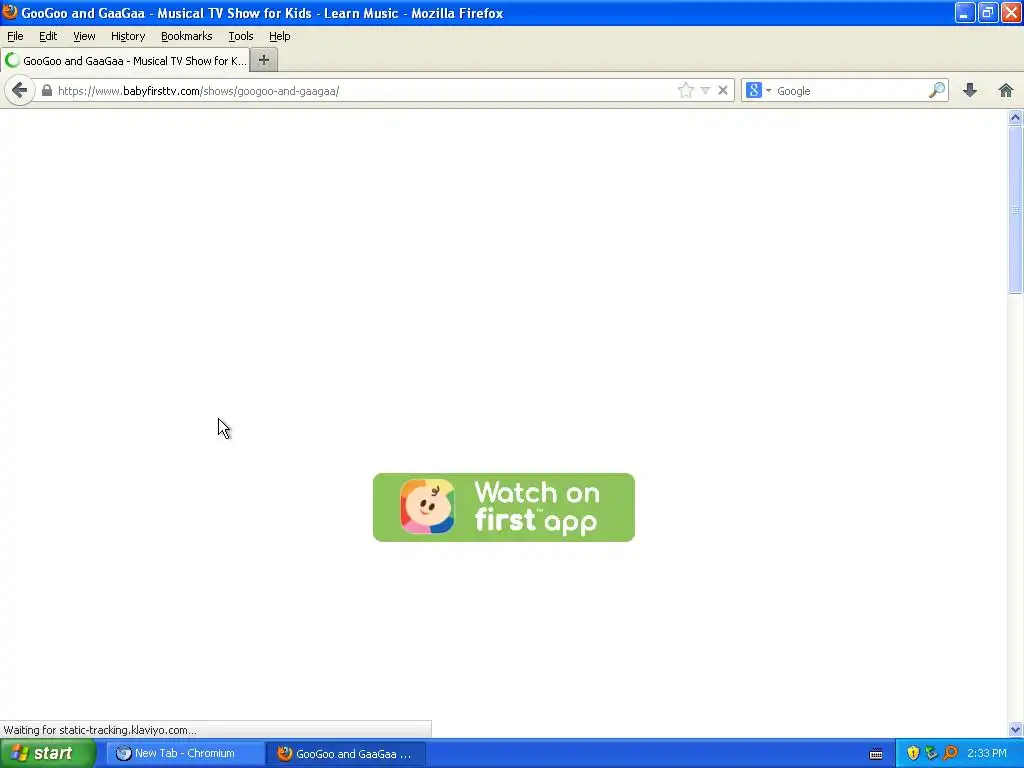Viewport: 1024px width, 768px height.
Task: Click GooGoo and GaaGaa taskbar button
Action: [346, 753]
